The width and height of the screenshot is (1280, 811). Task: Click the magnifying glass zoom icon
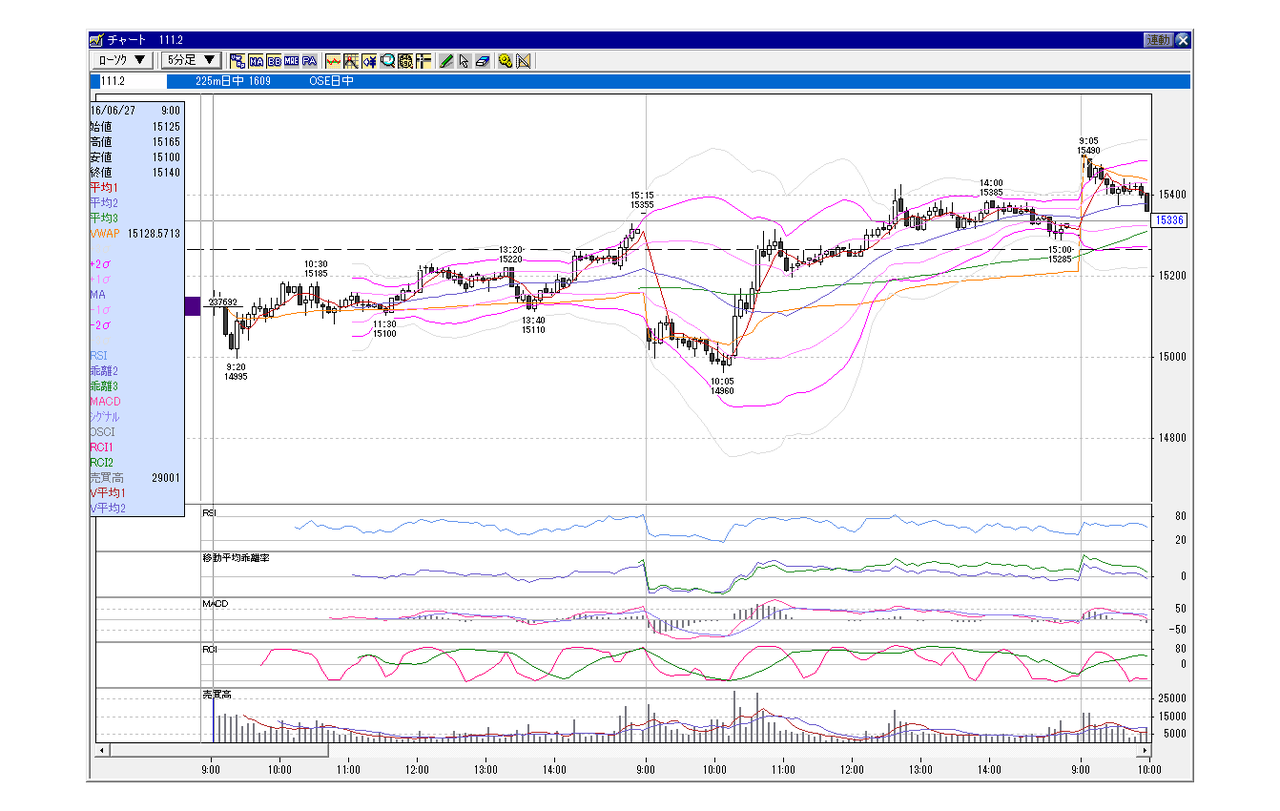click(x=387, y=60)
